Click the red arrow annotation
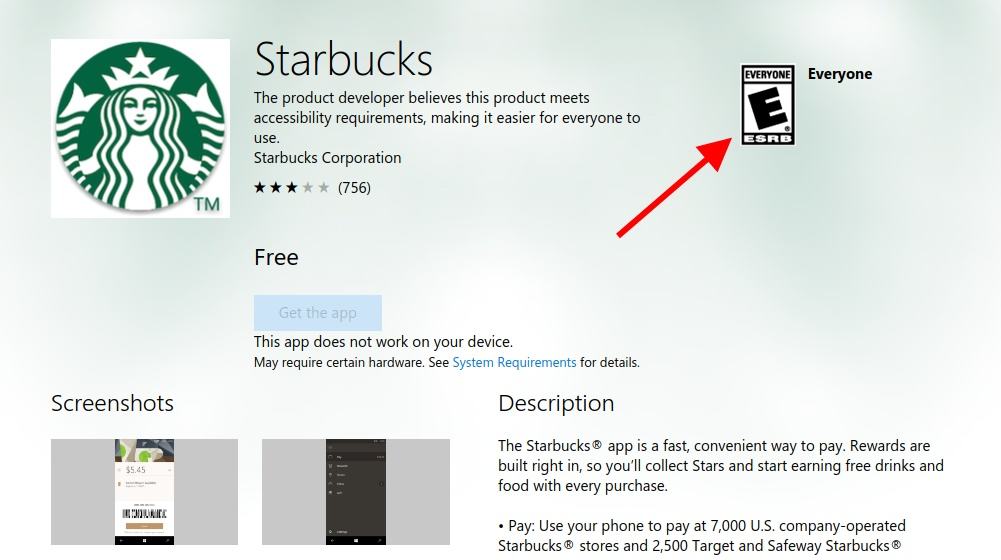 pyautogui.click(x=674, y=187)
